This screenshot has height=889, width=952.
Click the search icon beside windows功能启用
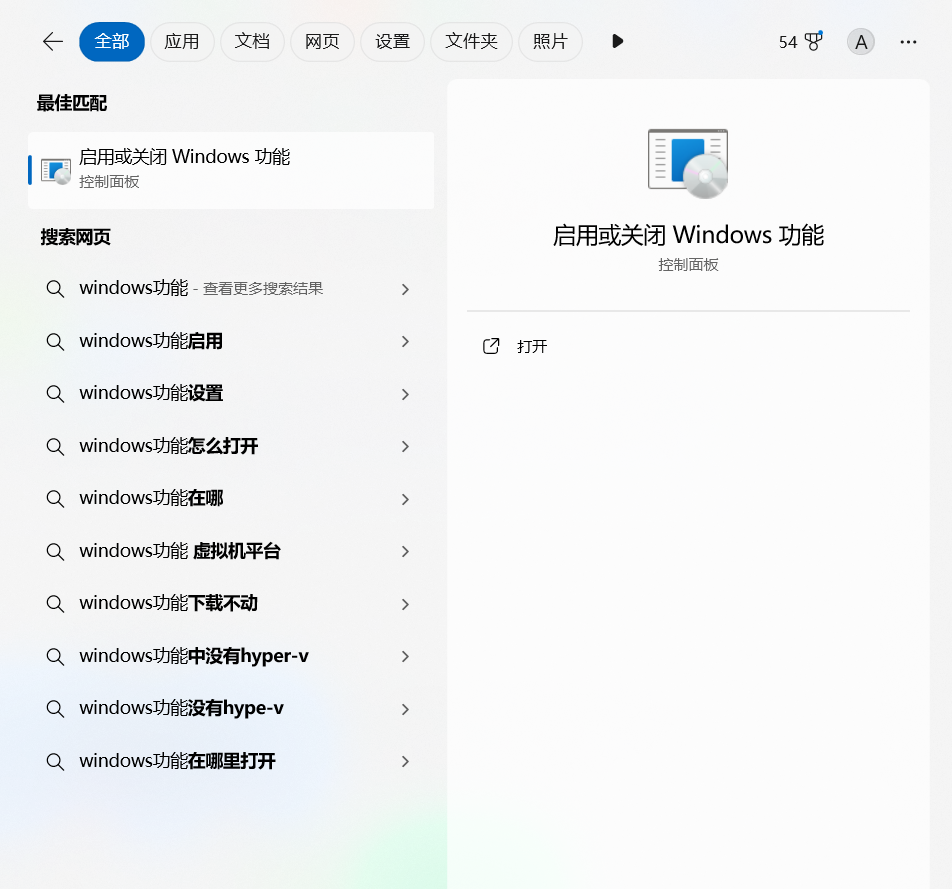pyautogui.click(x=55, y=341)
